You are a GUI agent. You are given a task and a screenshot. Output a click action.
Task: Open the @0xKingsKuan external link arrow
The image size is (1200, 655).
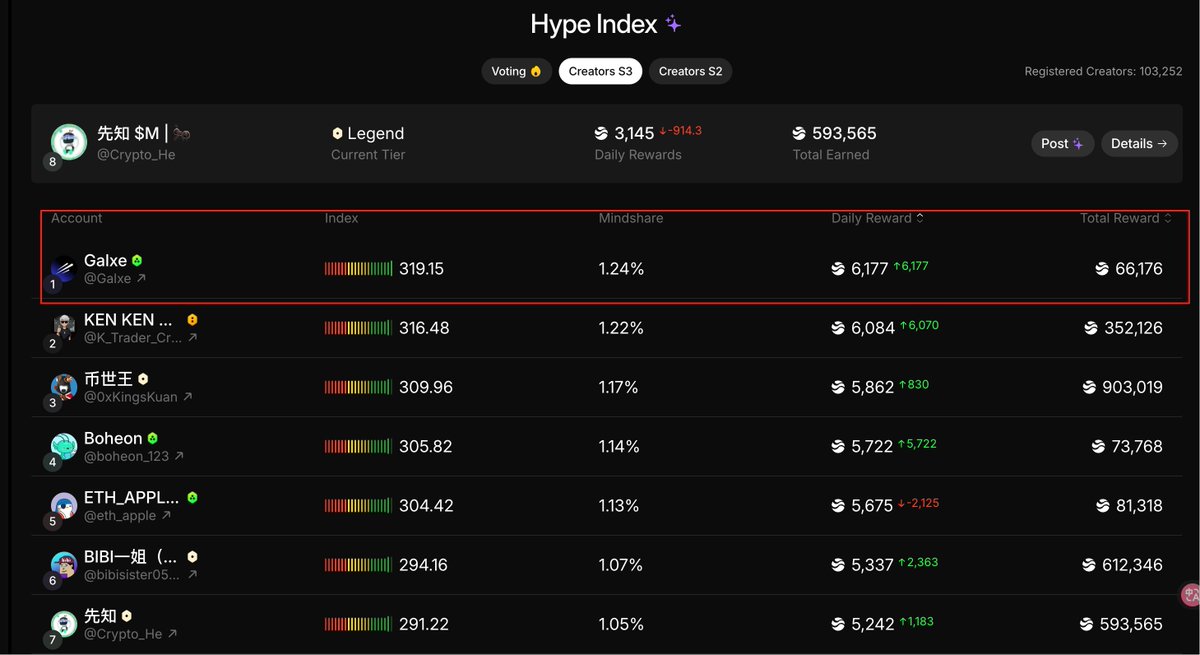click(x=187, y=397)
